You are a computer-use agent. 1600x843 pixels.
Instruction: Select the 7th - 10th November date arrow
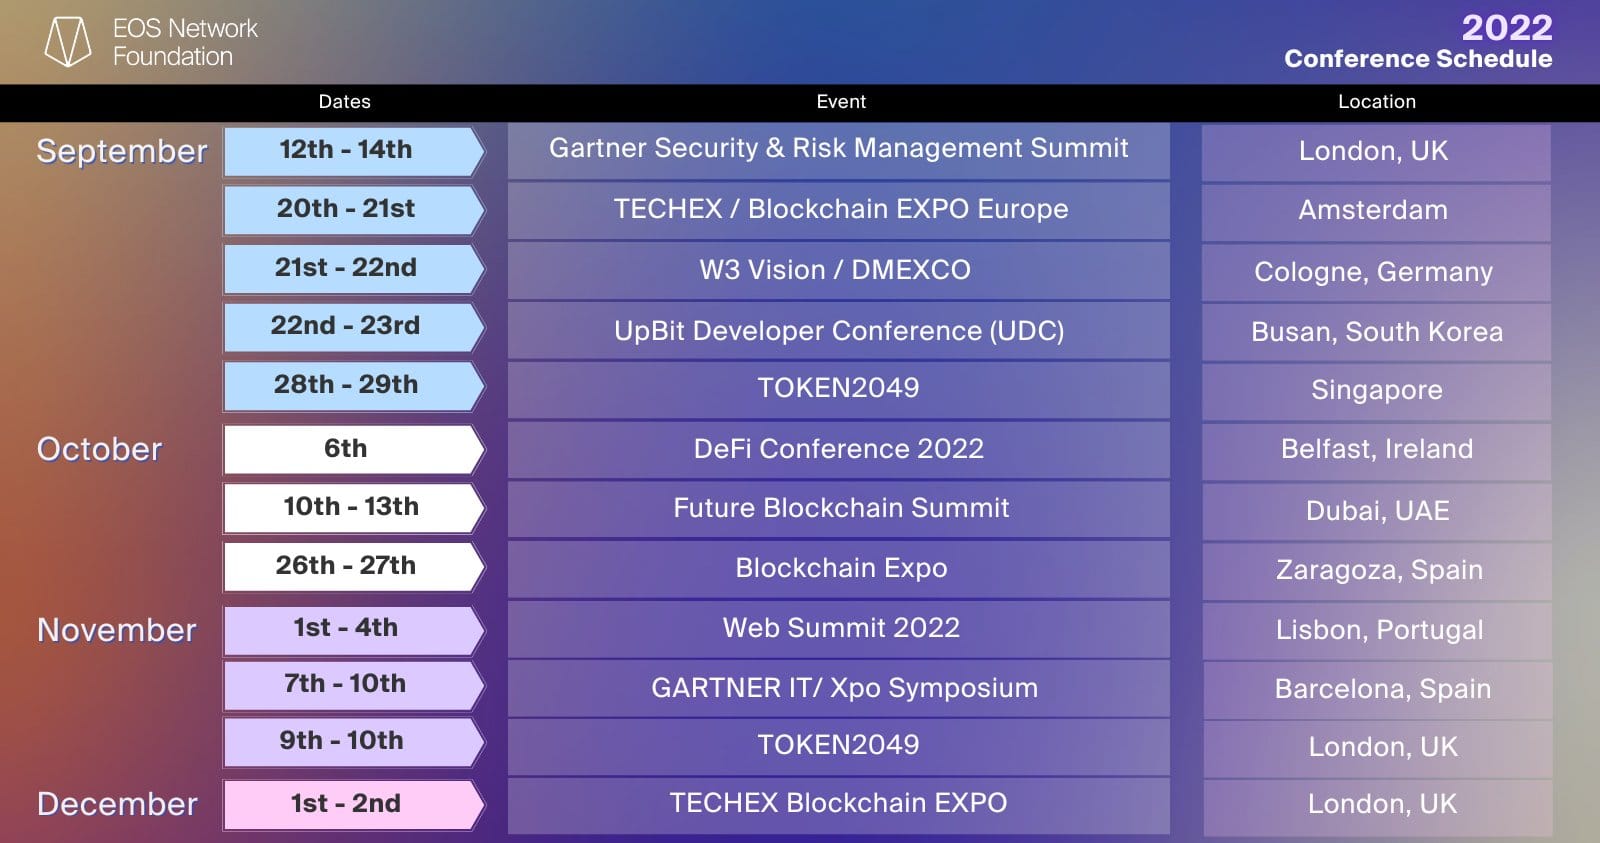click(354, 685)
